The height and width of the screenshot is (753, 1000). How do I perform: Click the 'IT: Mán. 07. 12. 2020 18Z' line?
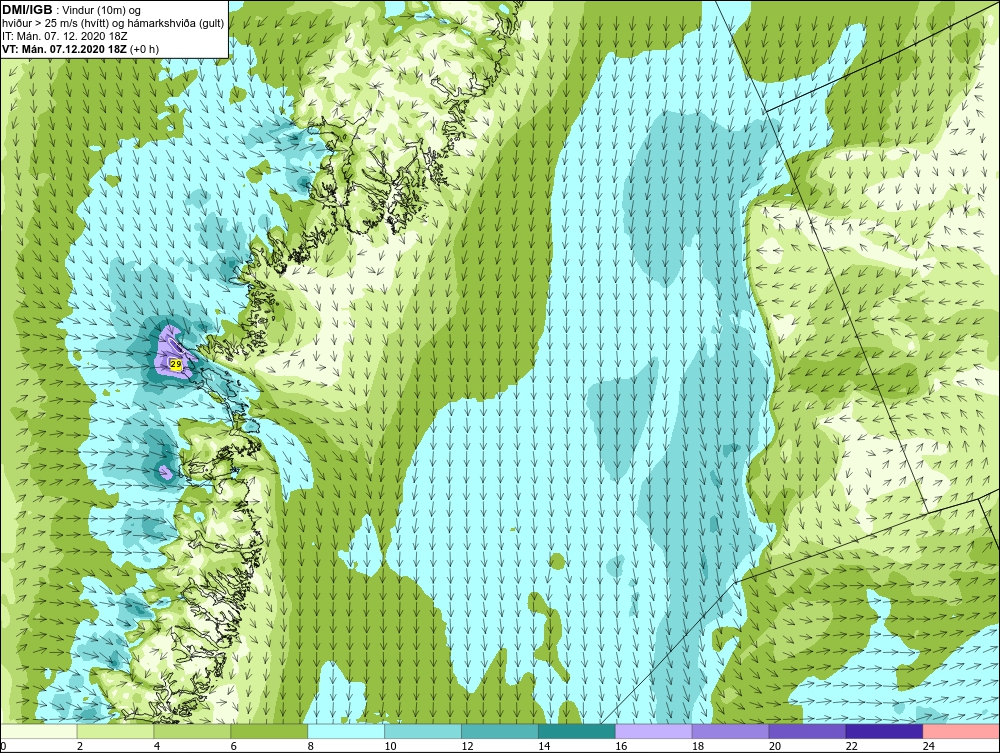(x=64, y=36)
